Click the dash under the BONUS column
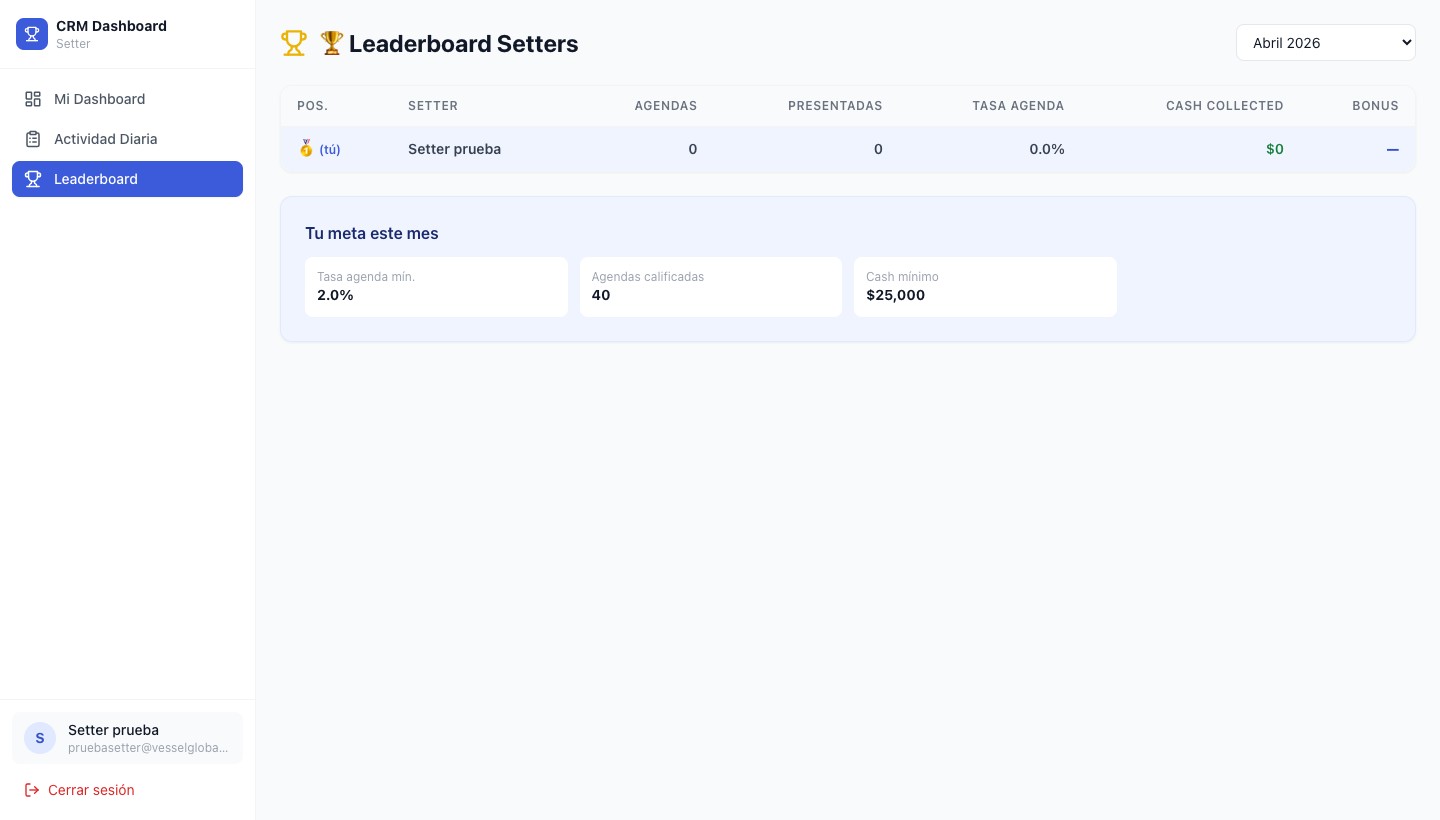 click(x=1393, y=150)
